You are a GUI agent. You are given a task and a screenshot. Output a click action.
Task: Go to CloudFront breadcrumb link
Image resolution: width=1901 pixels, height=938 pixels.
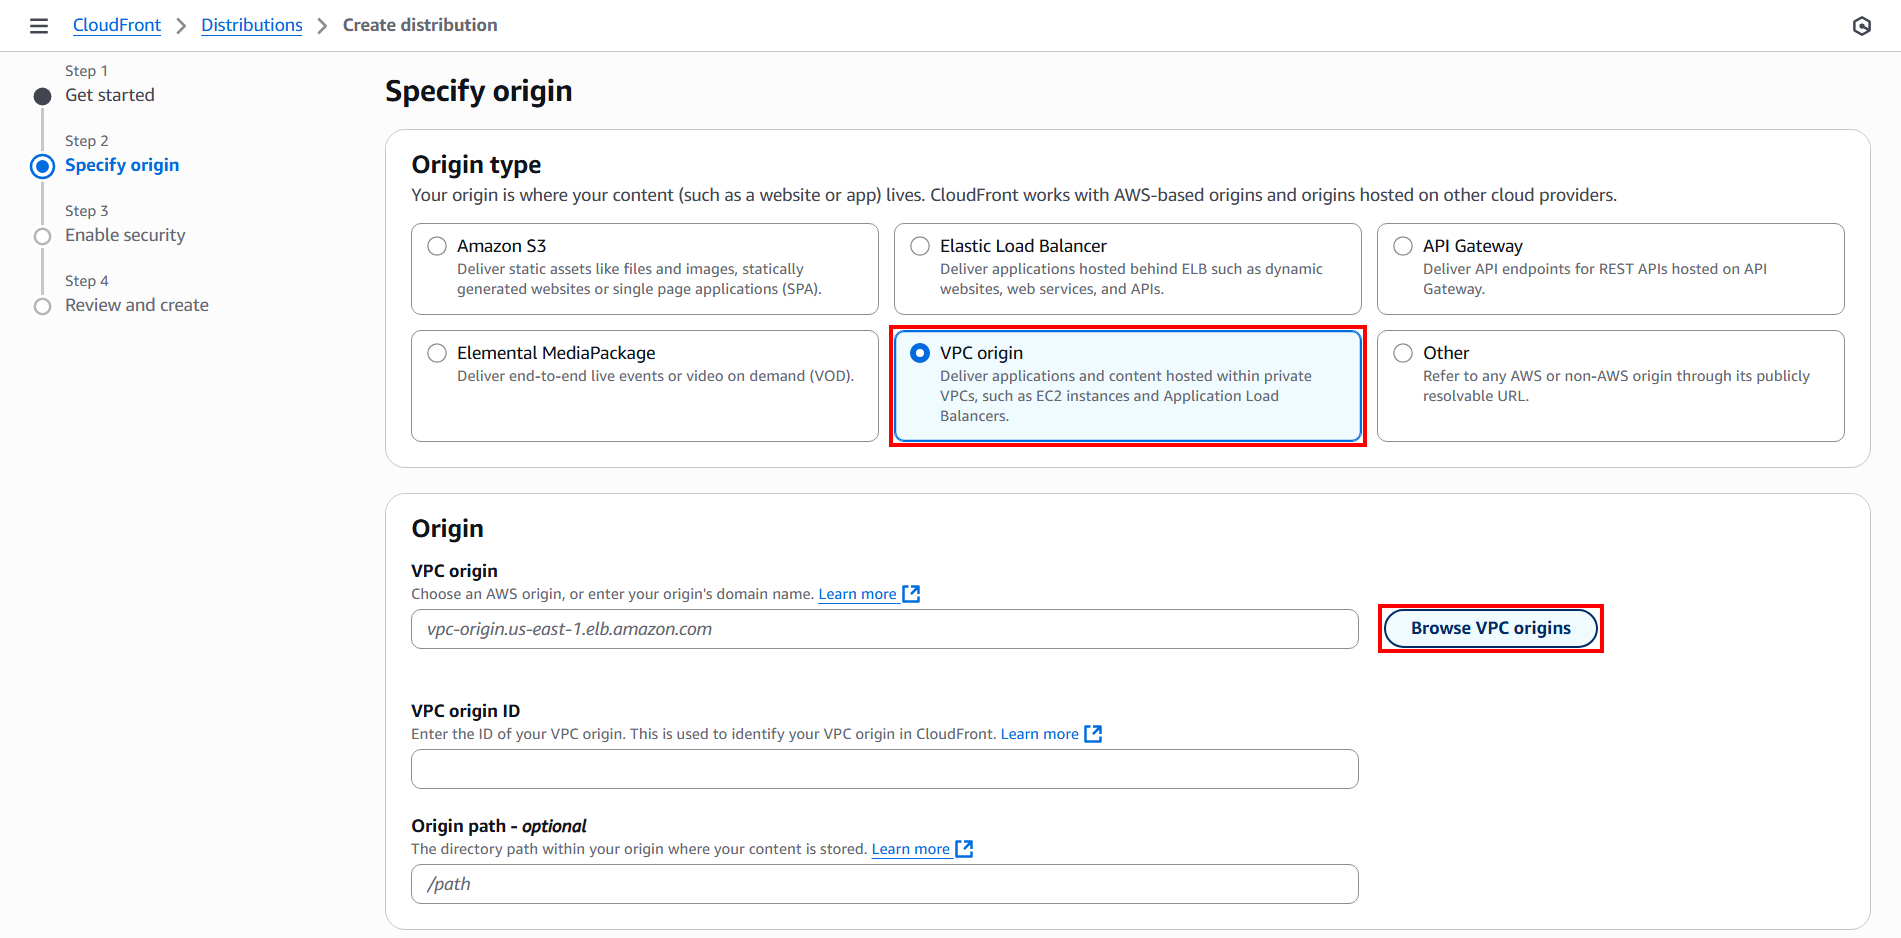point(116,25)
